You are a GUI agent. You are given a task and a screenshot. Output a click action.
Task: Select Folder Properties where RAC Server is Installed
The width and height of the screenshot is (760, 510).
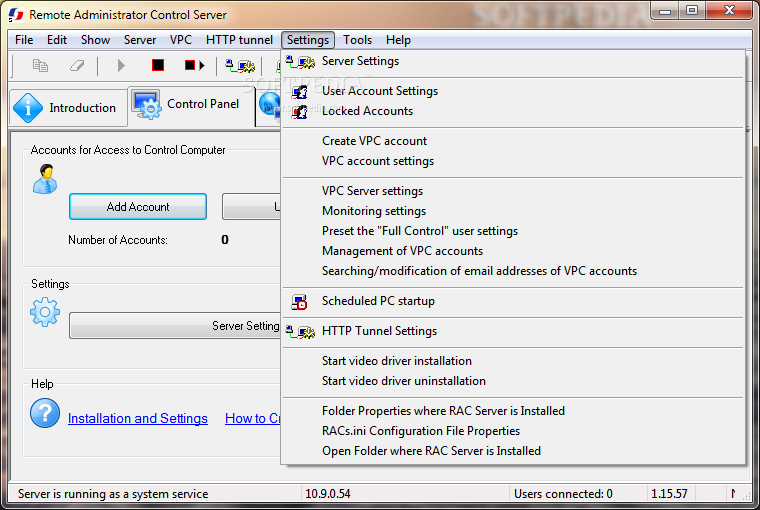pos(513,411)
